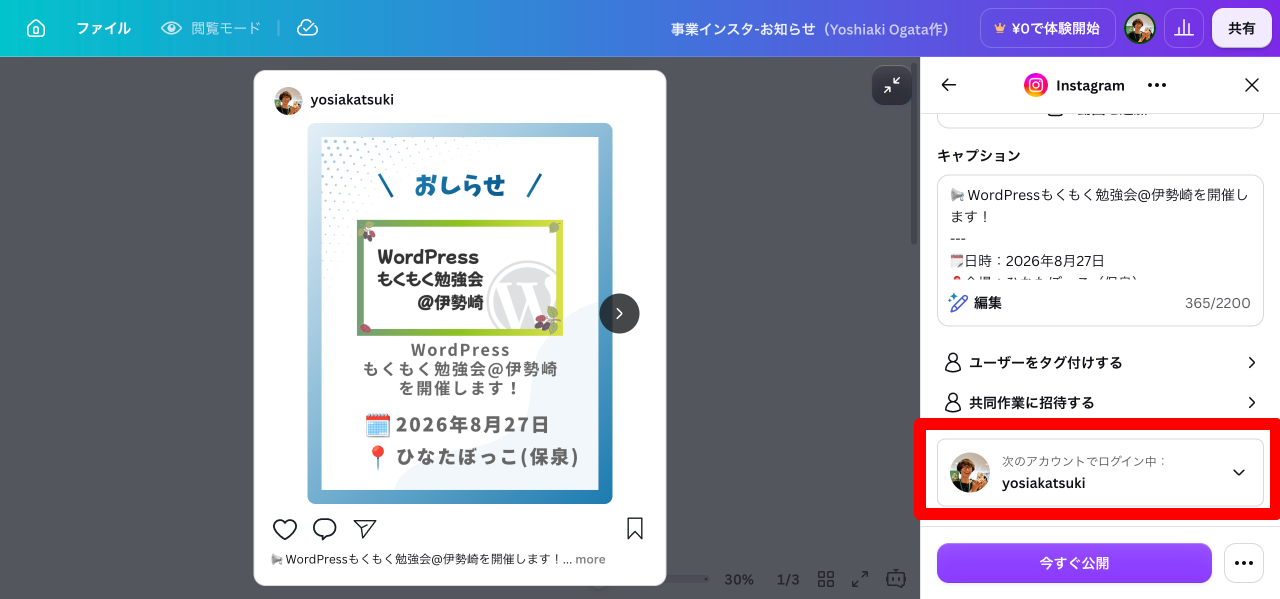Click the 共有 share button

(1242, 28)
